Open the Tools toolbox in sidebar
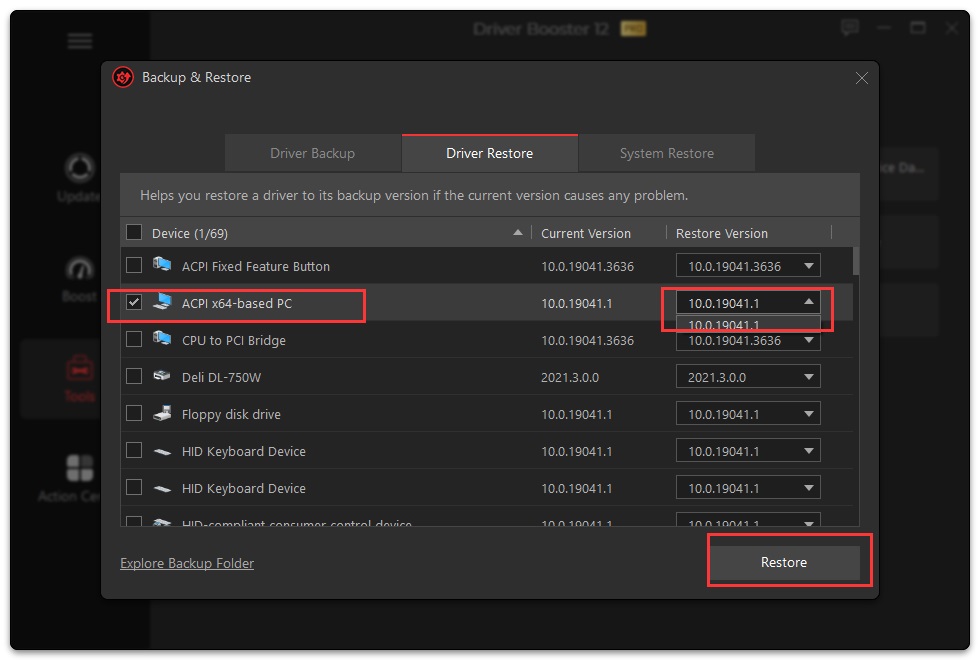The image size is (980, 660). point(79,378)
